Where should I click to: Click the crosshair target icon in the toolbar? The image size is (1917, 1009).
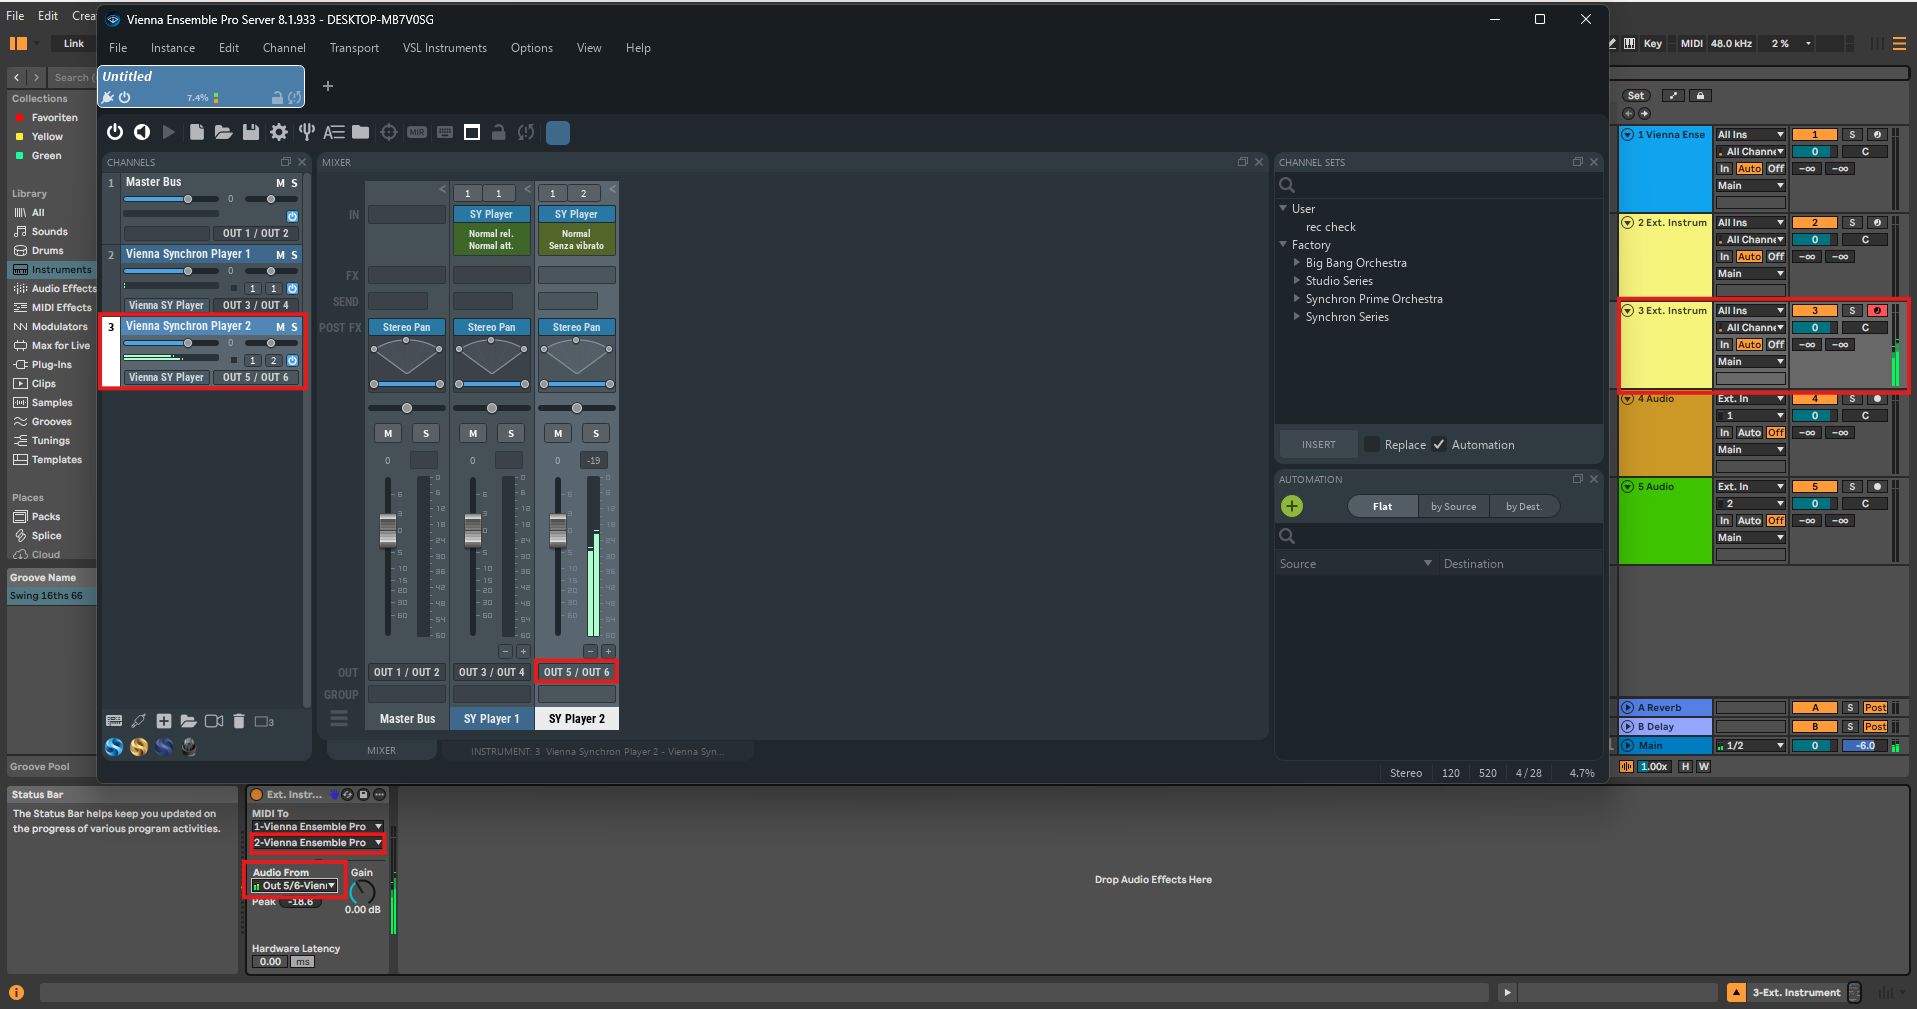coord(389,132)
